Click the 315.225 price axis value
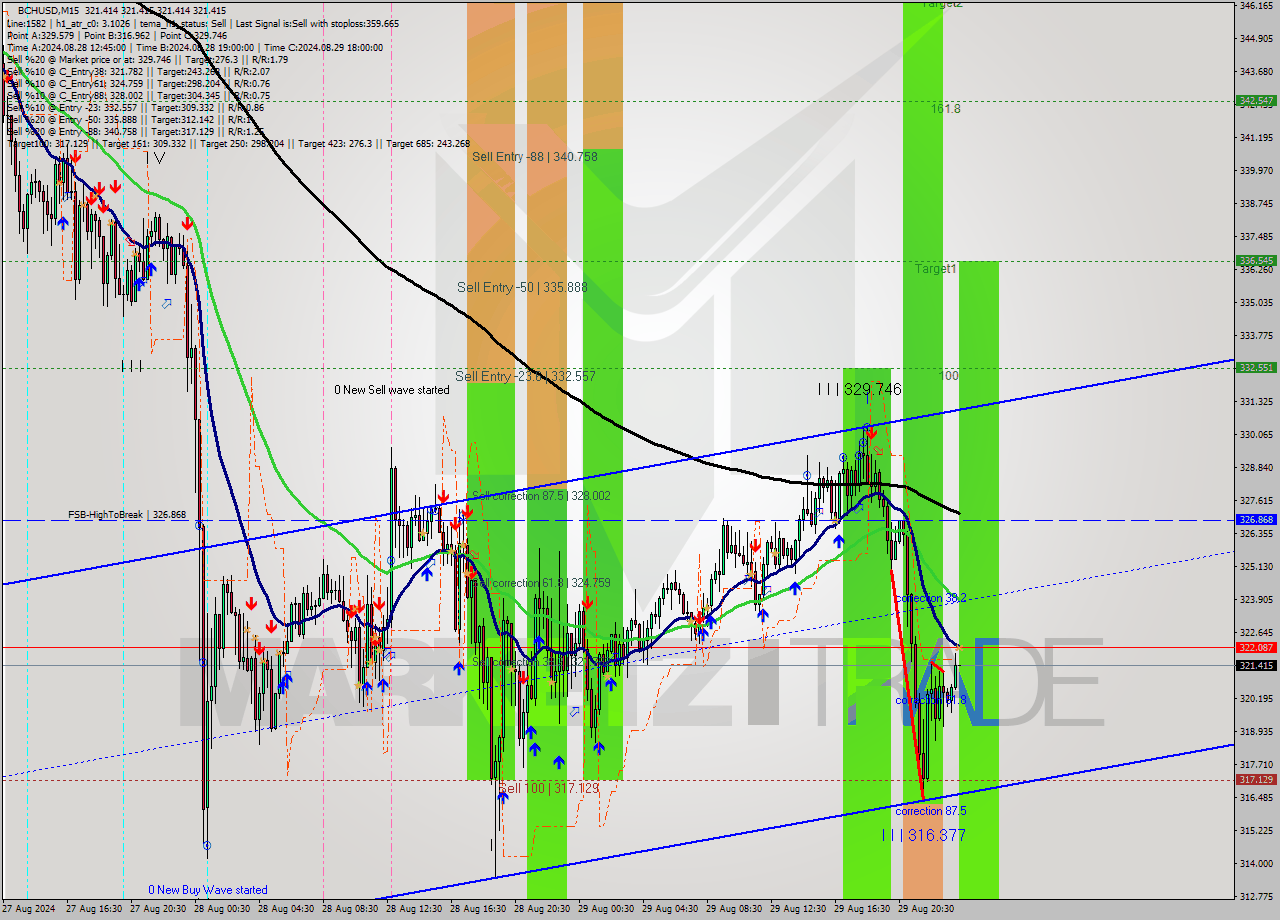The height and width of the screenshot is (920, 1280). [x=1256, y=831]
